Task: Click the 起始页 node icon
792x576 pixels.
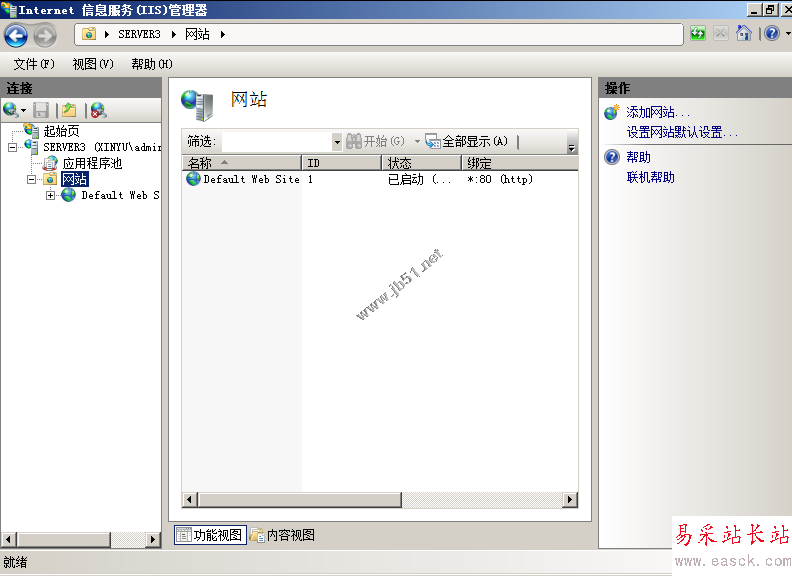Action: tap(31, 131)
